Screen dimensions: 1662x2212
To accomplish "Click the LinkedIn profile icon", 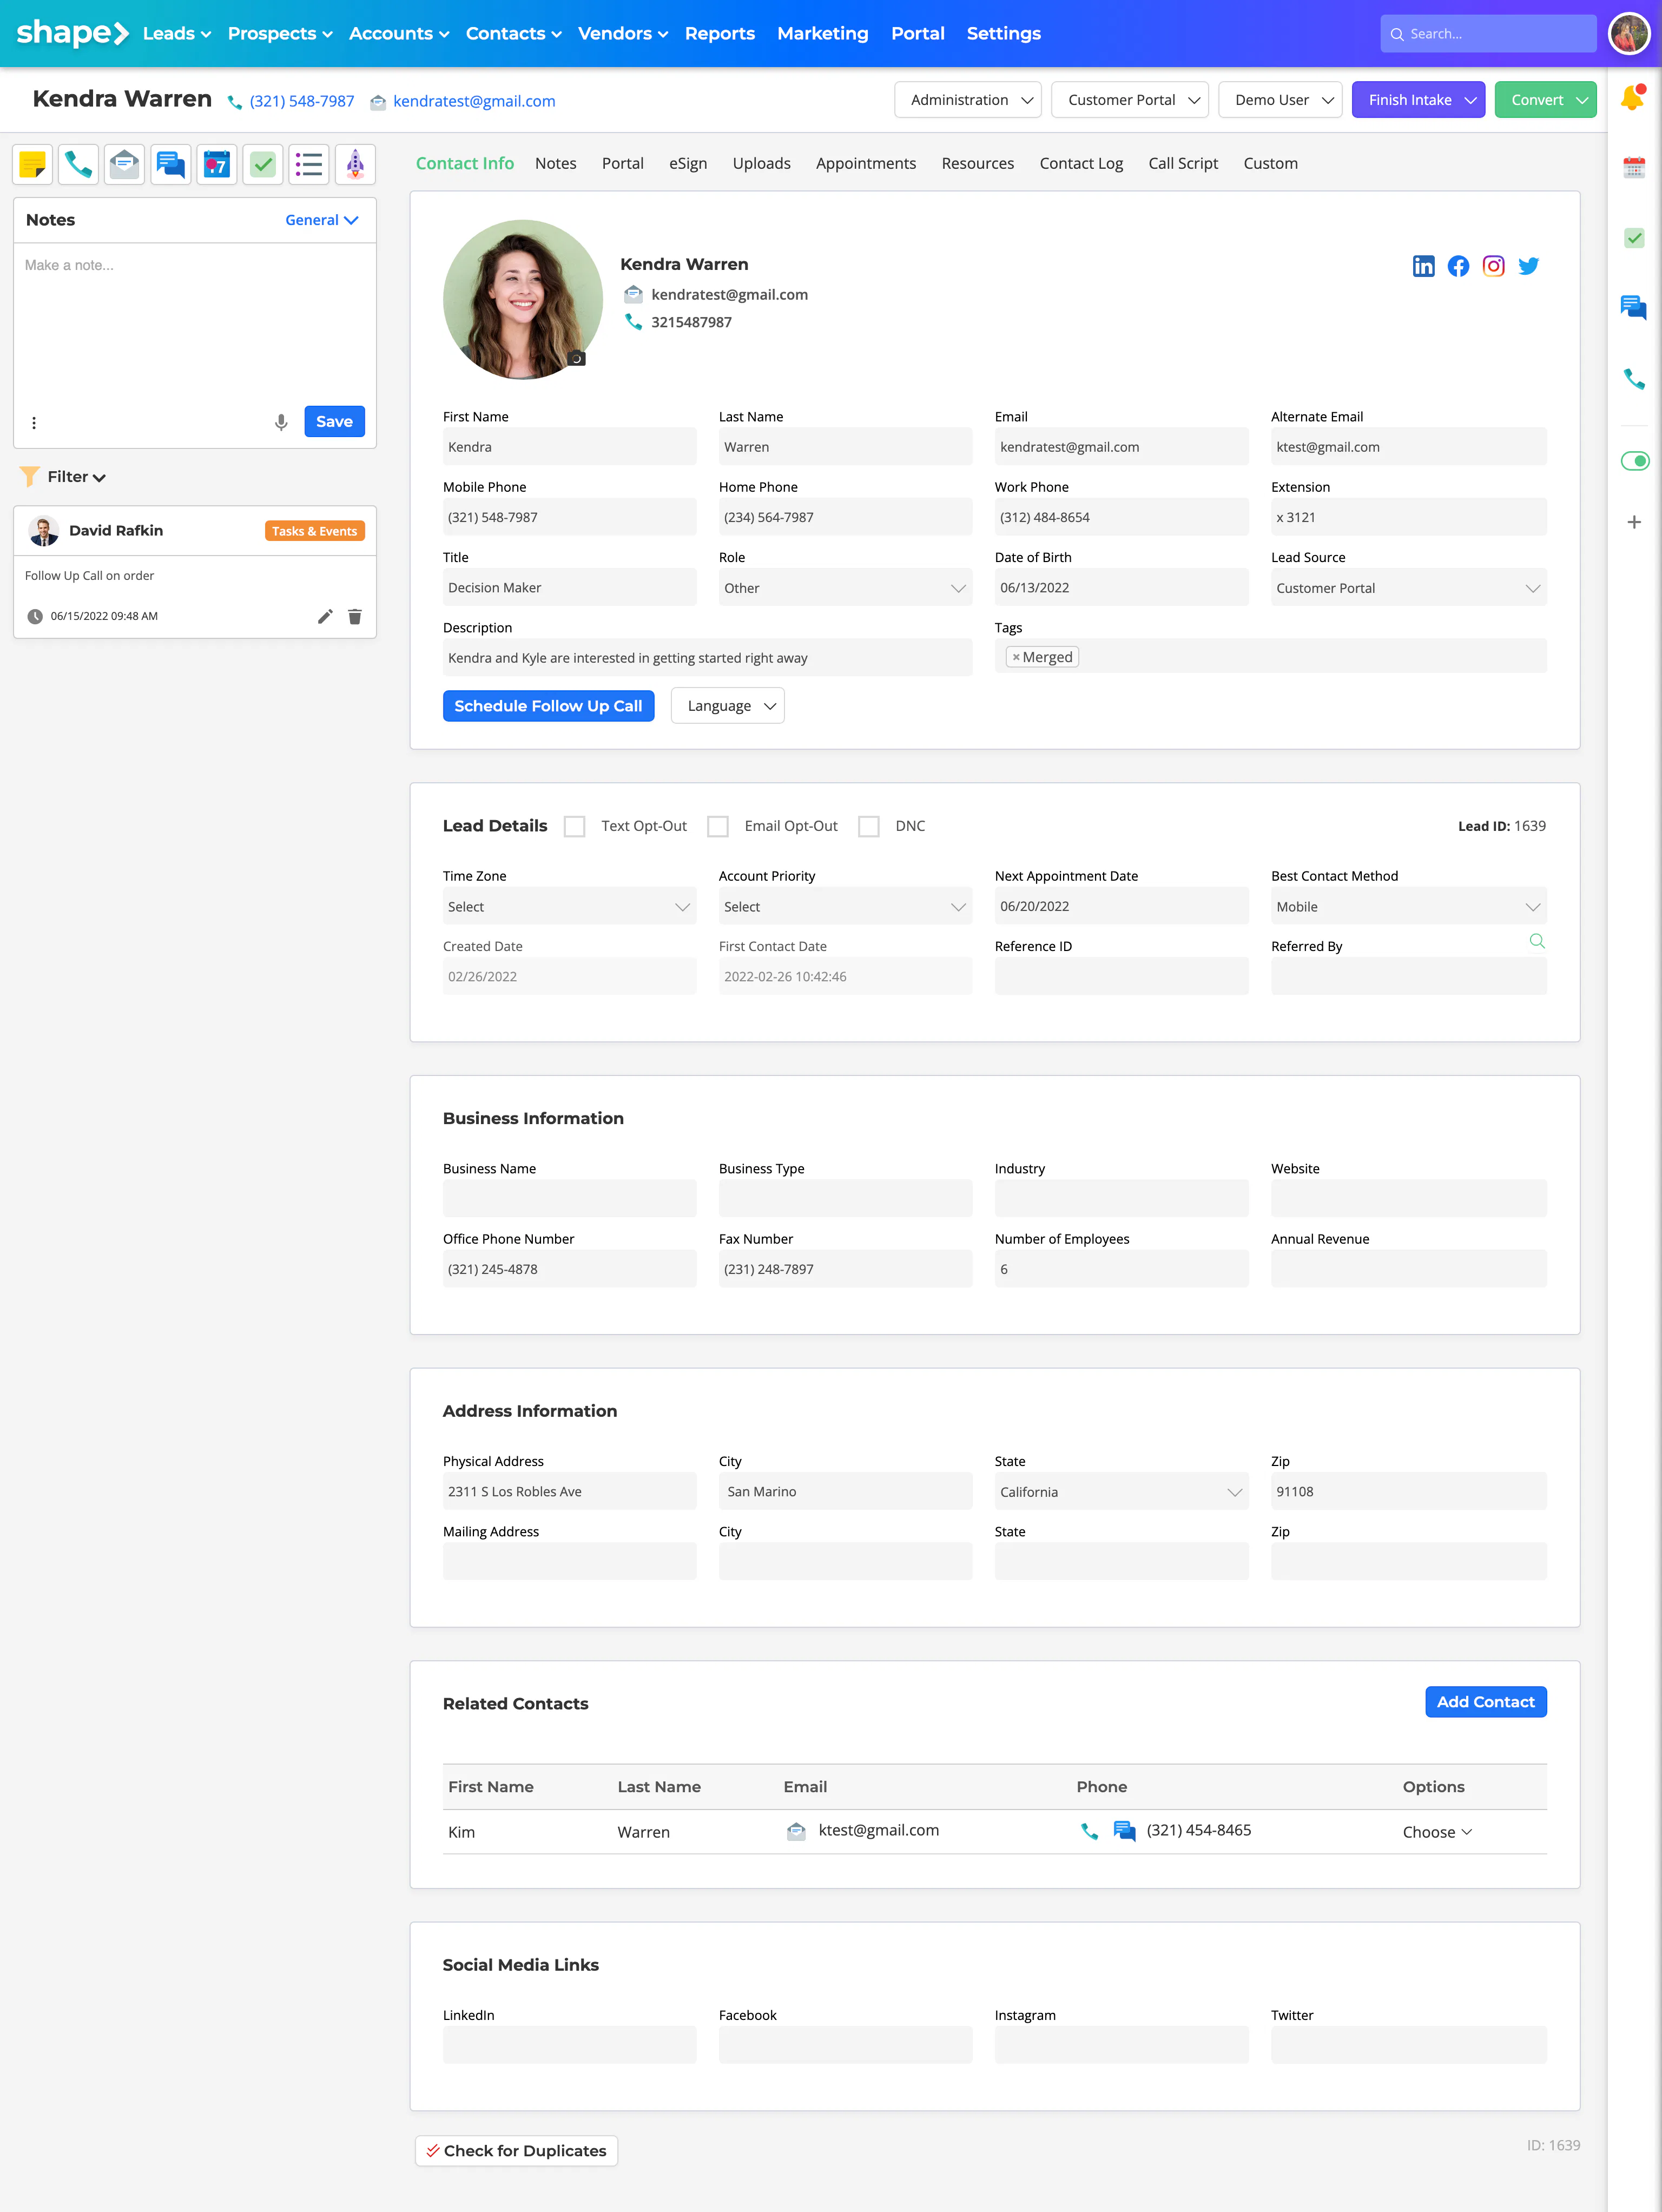I will pos(1423,266).
